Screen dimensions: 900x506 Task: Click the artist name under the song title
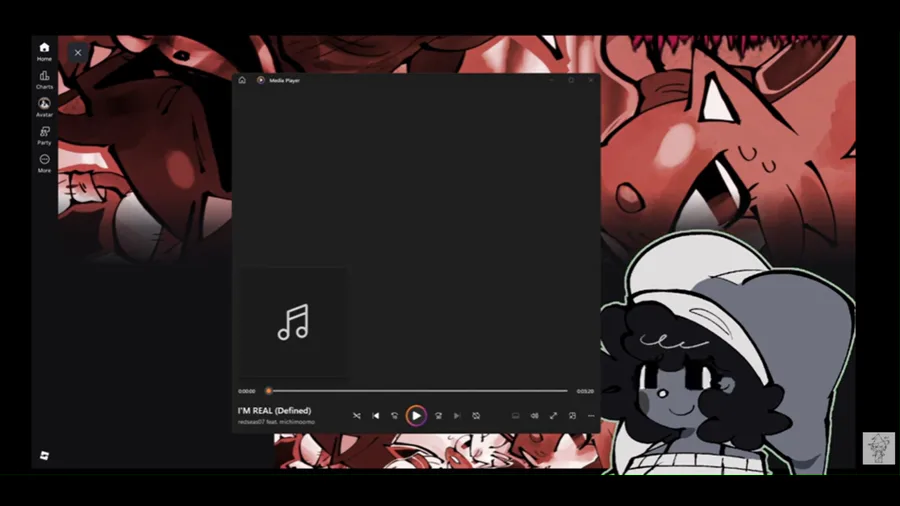277,422
